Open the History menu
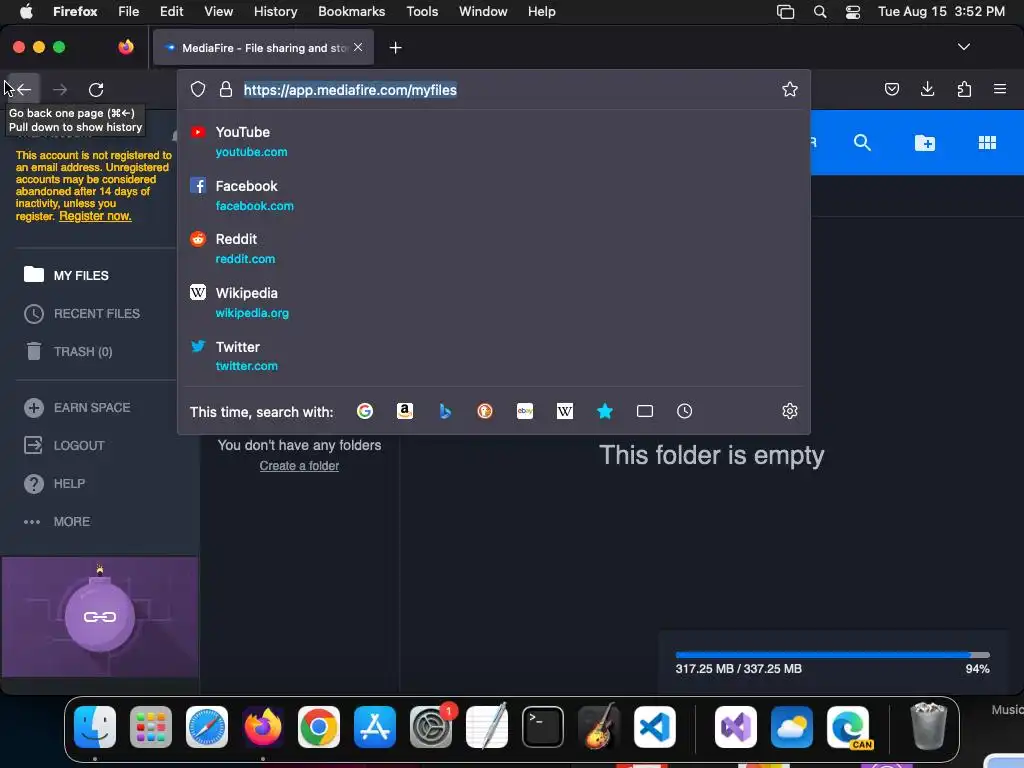 (x=275, y=12)
